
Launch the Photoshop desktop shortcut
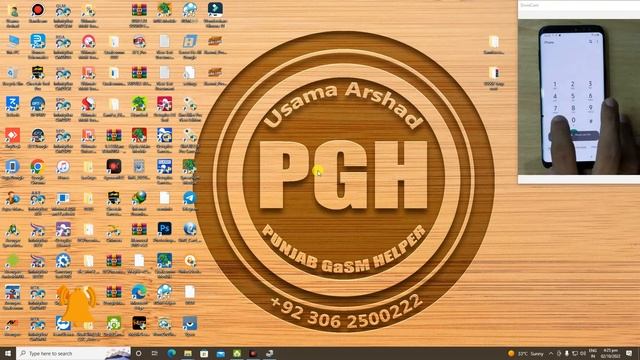pyautogui.click(x=164, y=229)
